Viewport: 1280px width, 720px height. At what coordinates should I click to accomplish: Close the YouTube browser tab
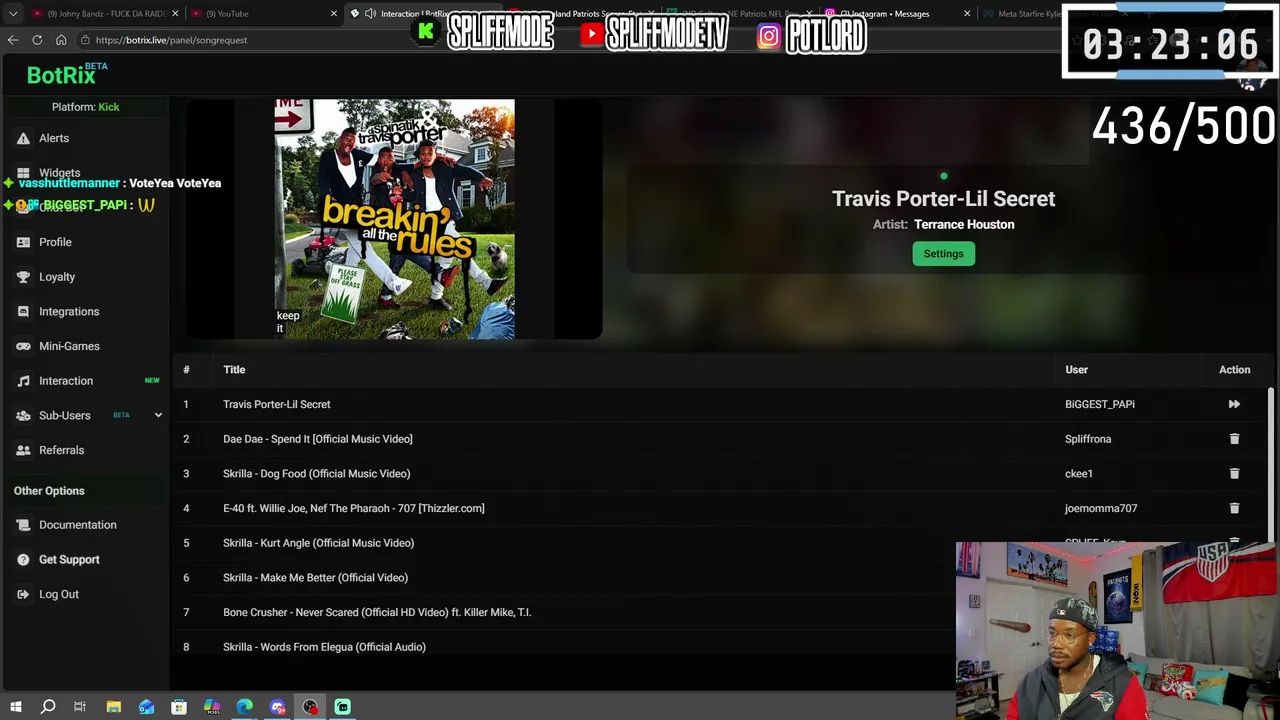tap(334, 14)
